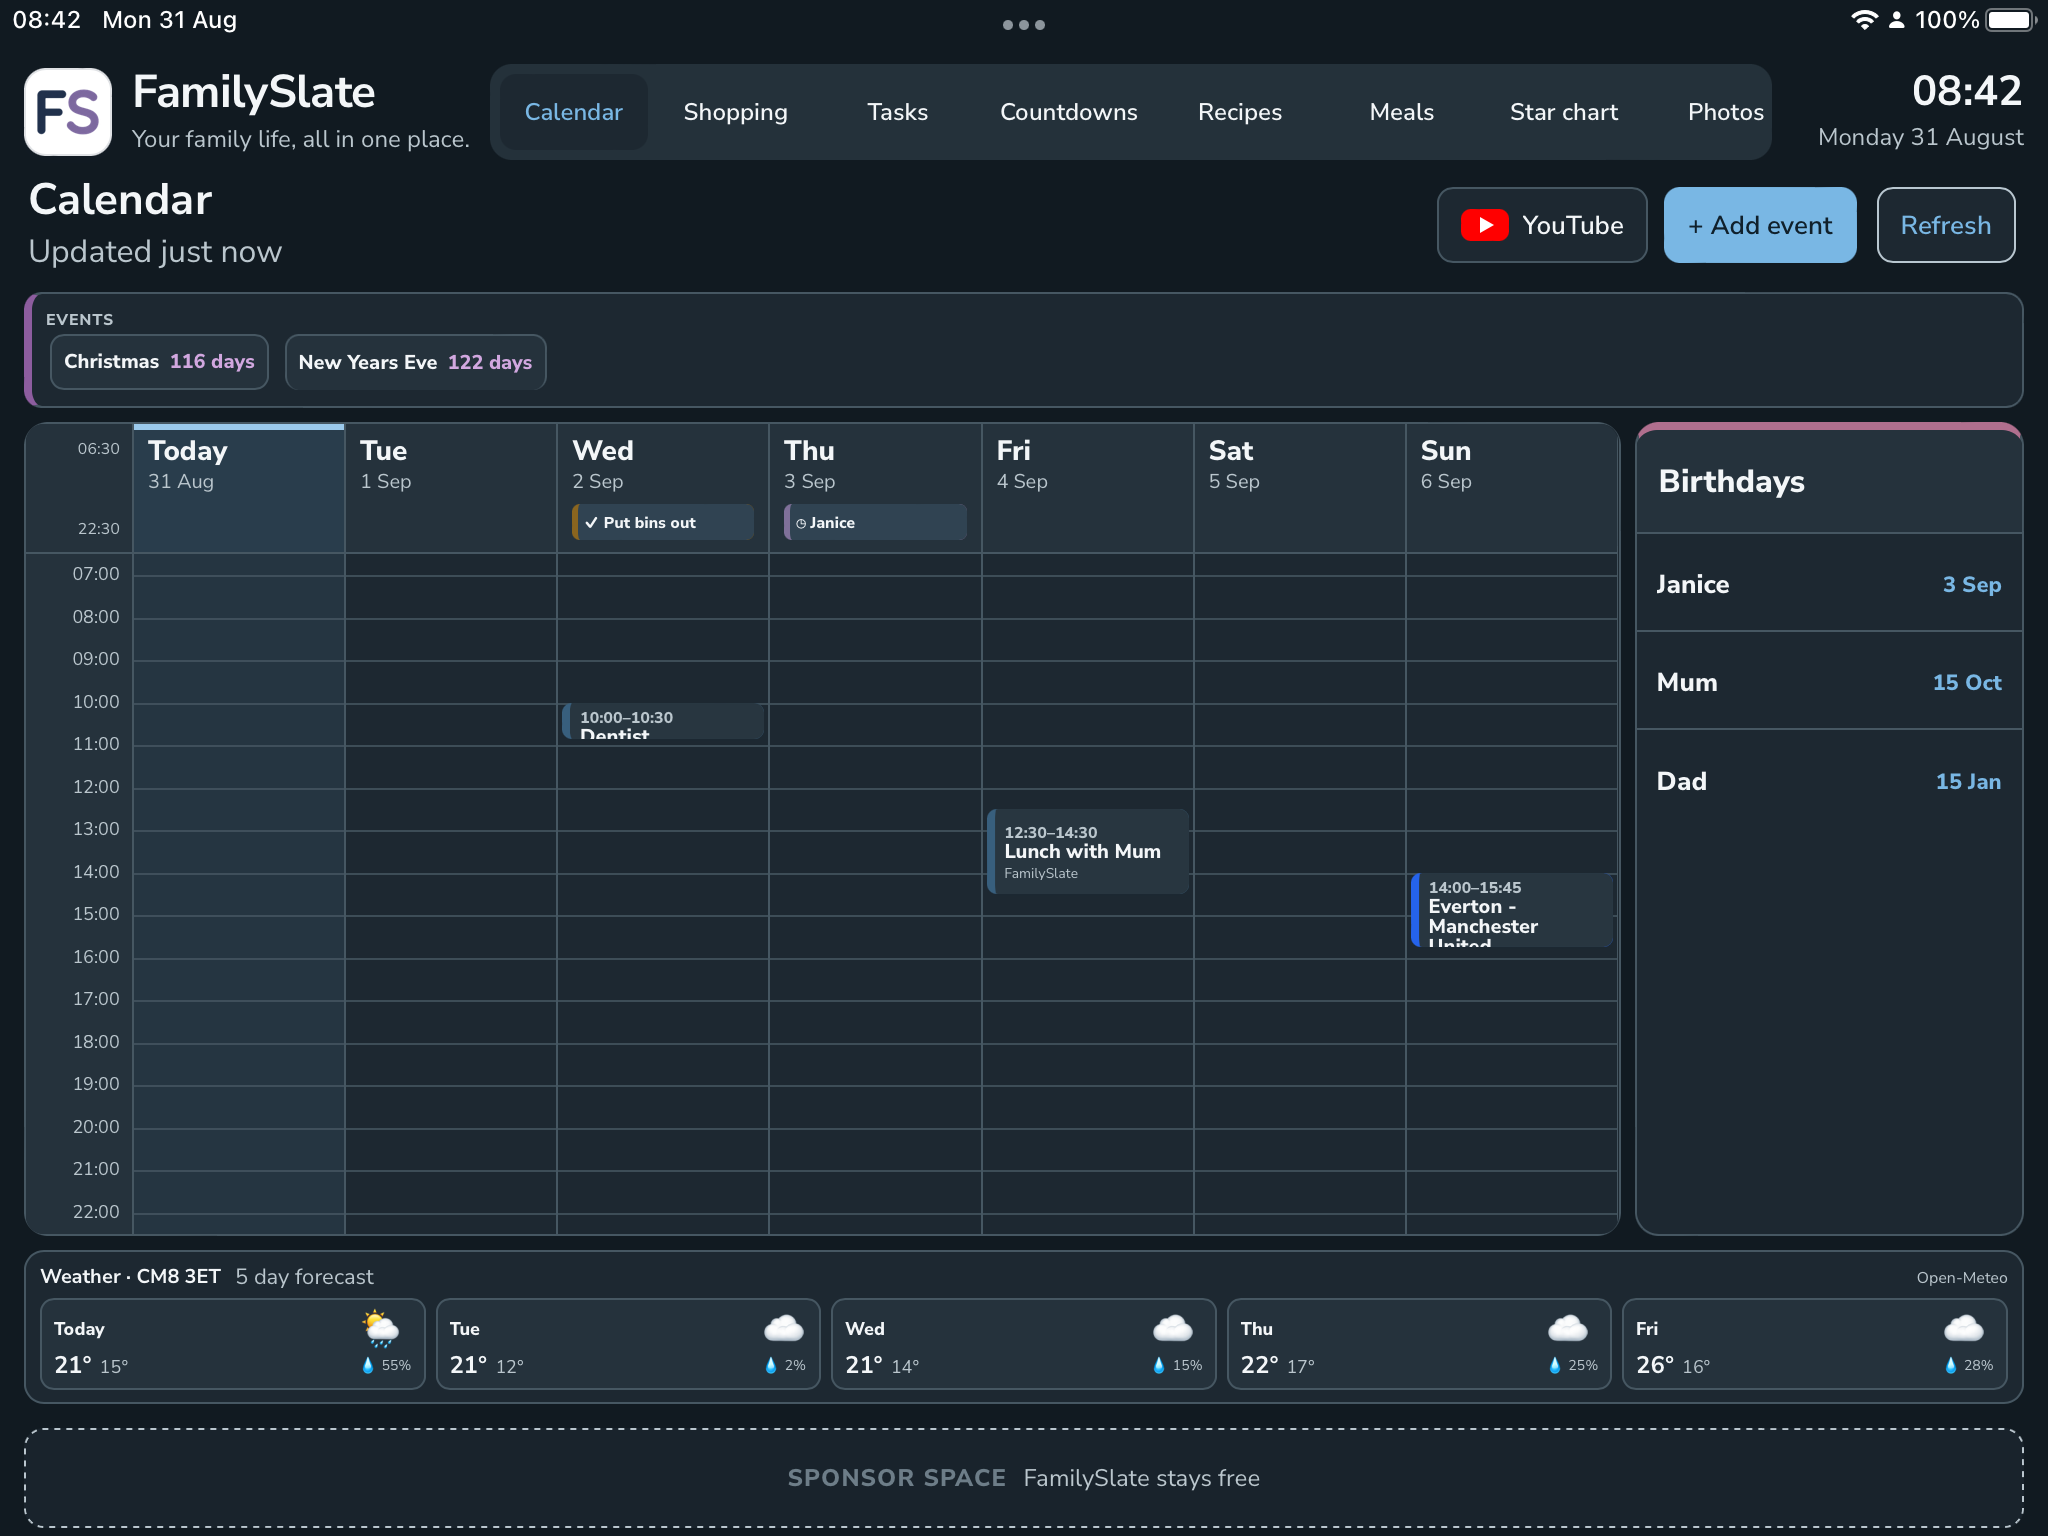This screenshot has width=2048, height=1536.
Task: Open the Meals tab
Action: coord(1402,112)
